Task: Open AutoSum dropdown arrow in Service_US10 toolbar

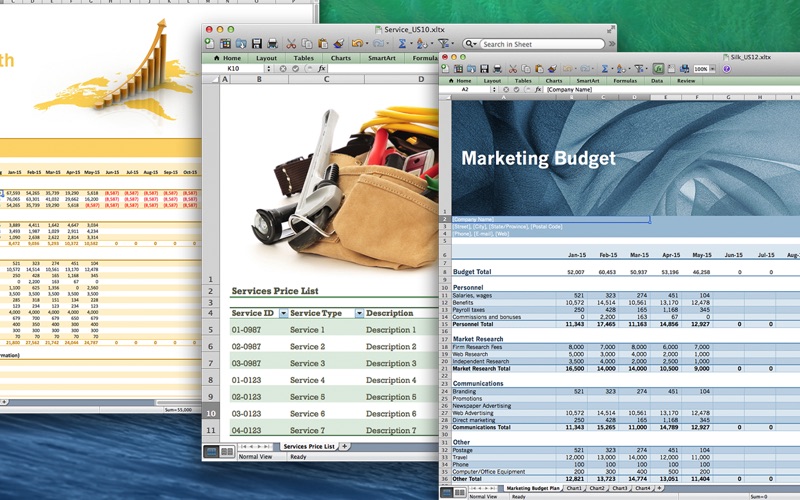Action: 411,43
